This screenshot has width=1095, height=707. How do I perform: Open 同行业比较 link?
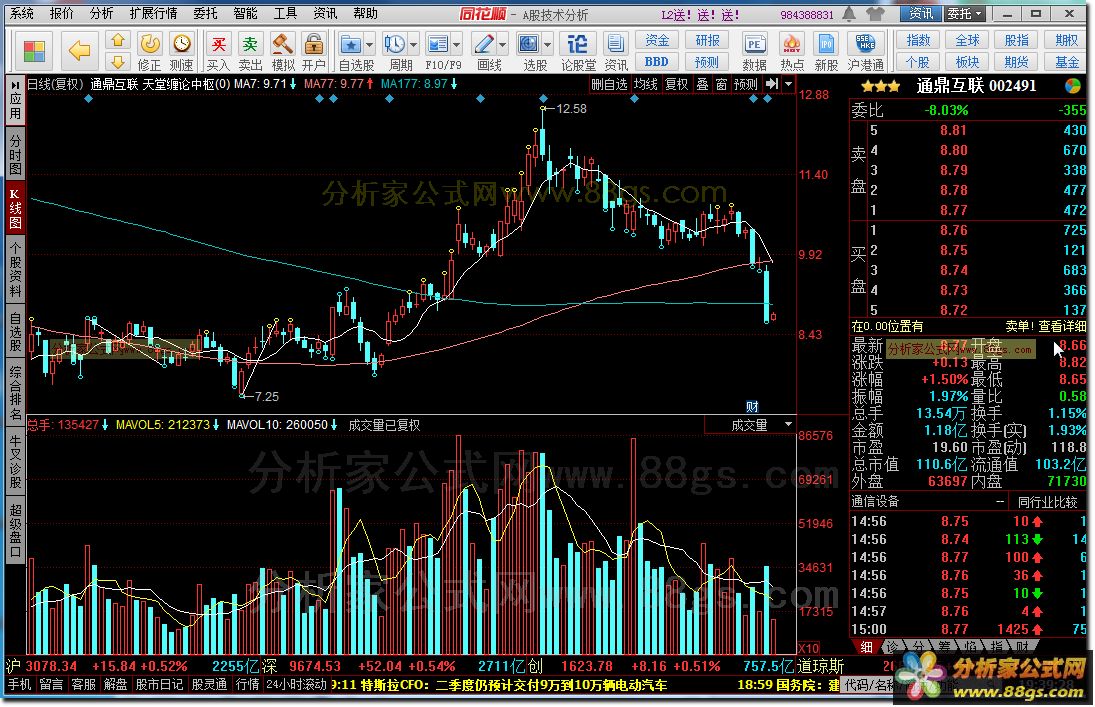[x=1048, y=502]
